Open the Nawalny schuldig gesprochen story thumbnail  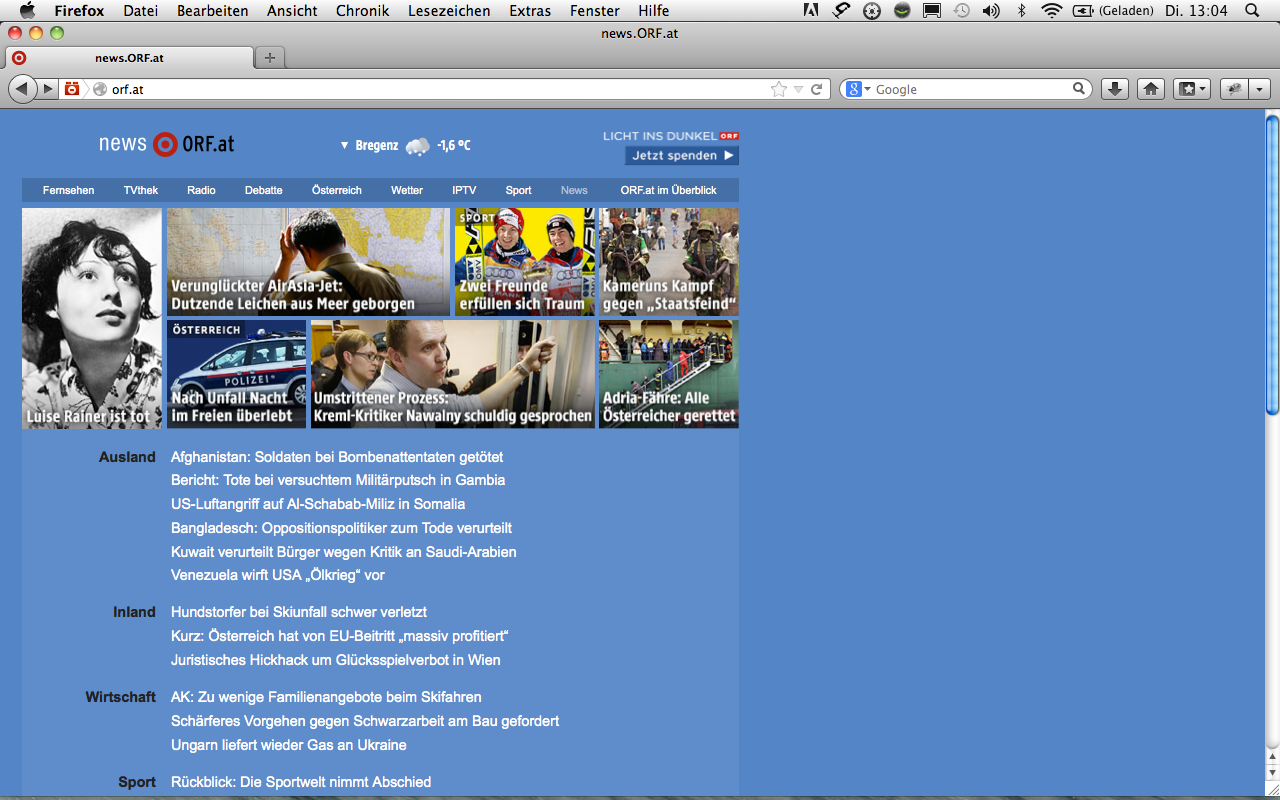453,374
